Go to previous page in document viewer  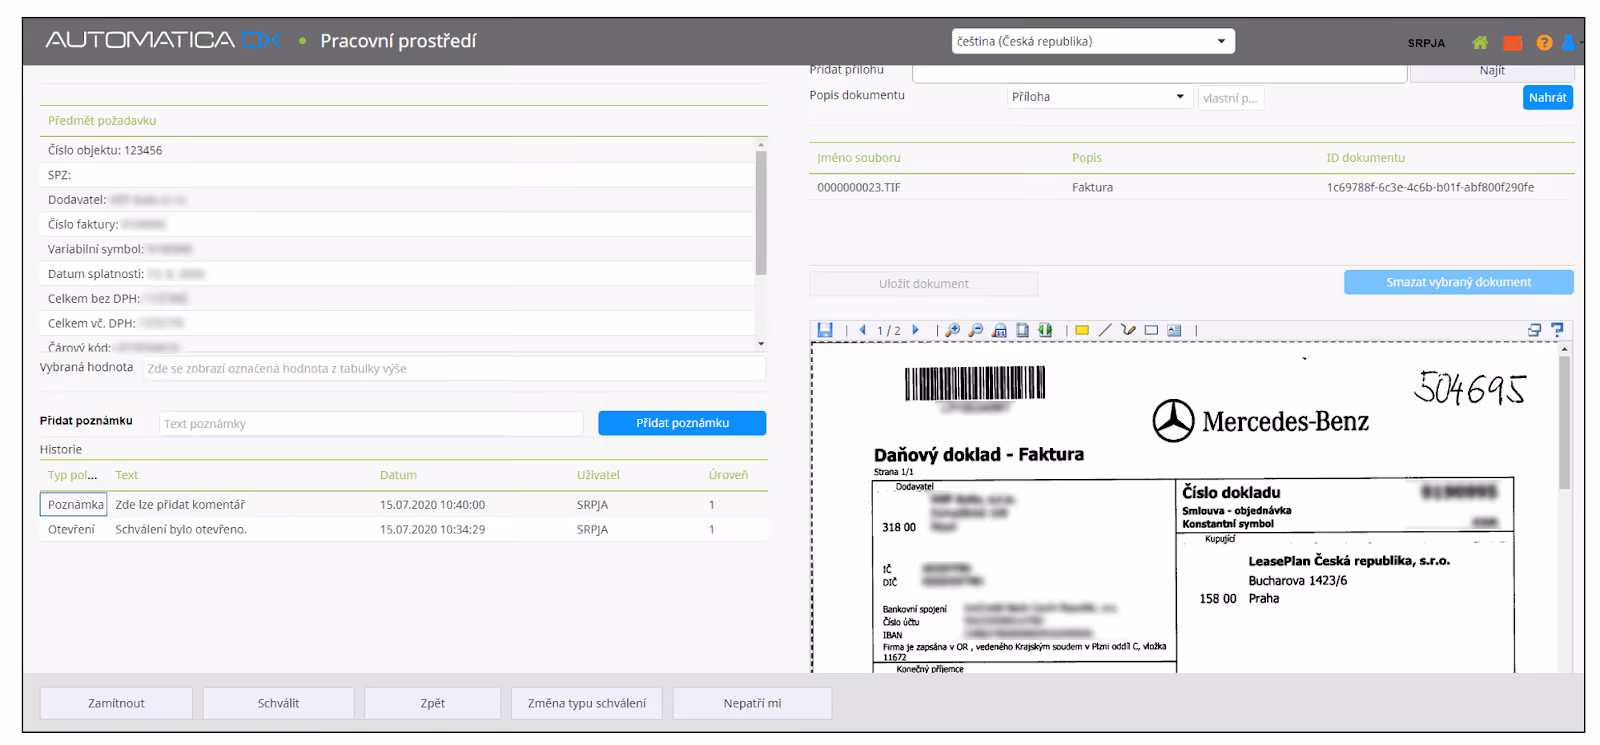pyautogui.click(x=862, y=330)
